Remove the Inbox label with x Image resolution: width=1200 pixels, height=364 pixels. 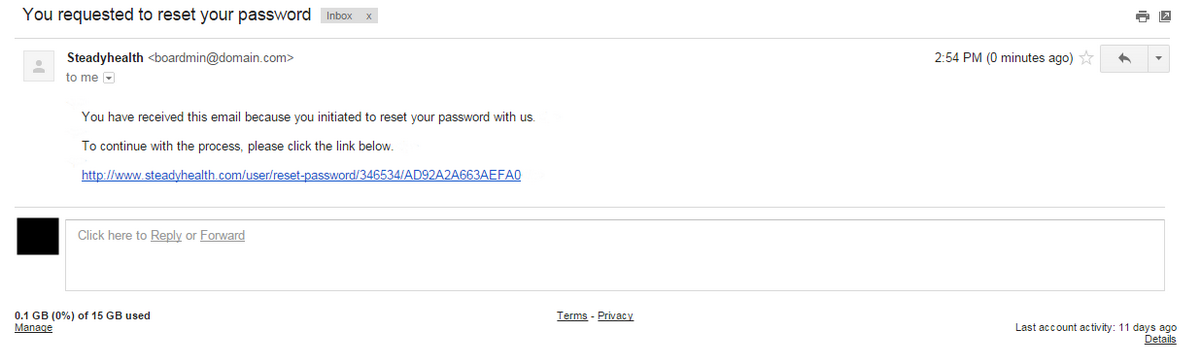tap(370, 17)
